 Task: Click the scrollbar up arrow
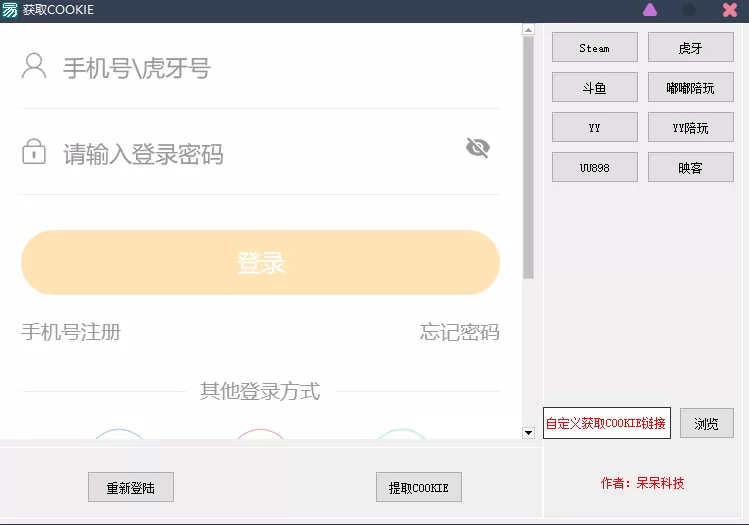[x=528, y=30]
